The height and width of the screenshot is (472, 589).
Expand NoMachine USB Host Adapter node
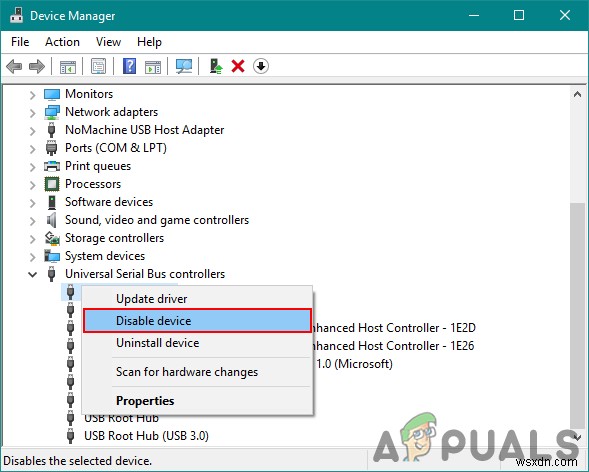point(33,131)
